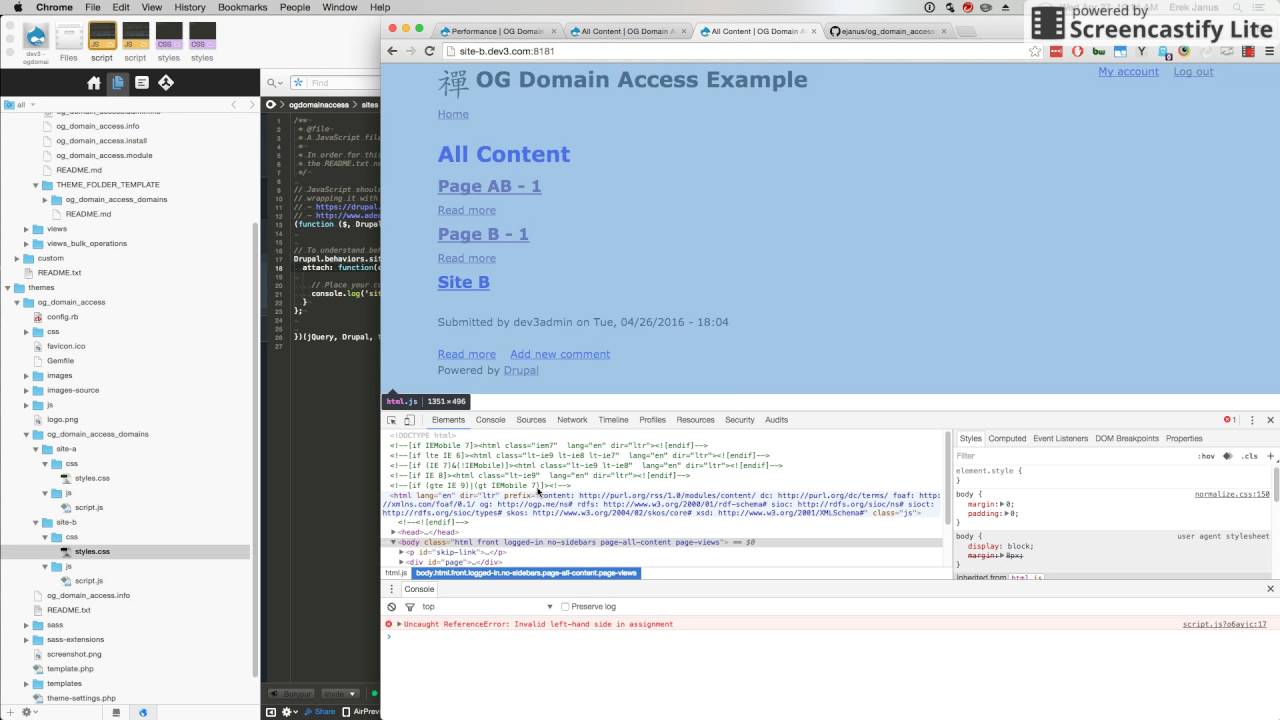Click 'Add new comment' link
1280x720 pixels.
(x=560, y=354)
